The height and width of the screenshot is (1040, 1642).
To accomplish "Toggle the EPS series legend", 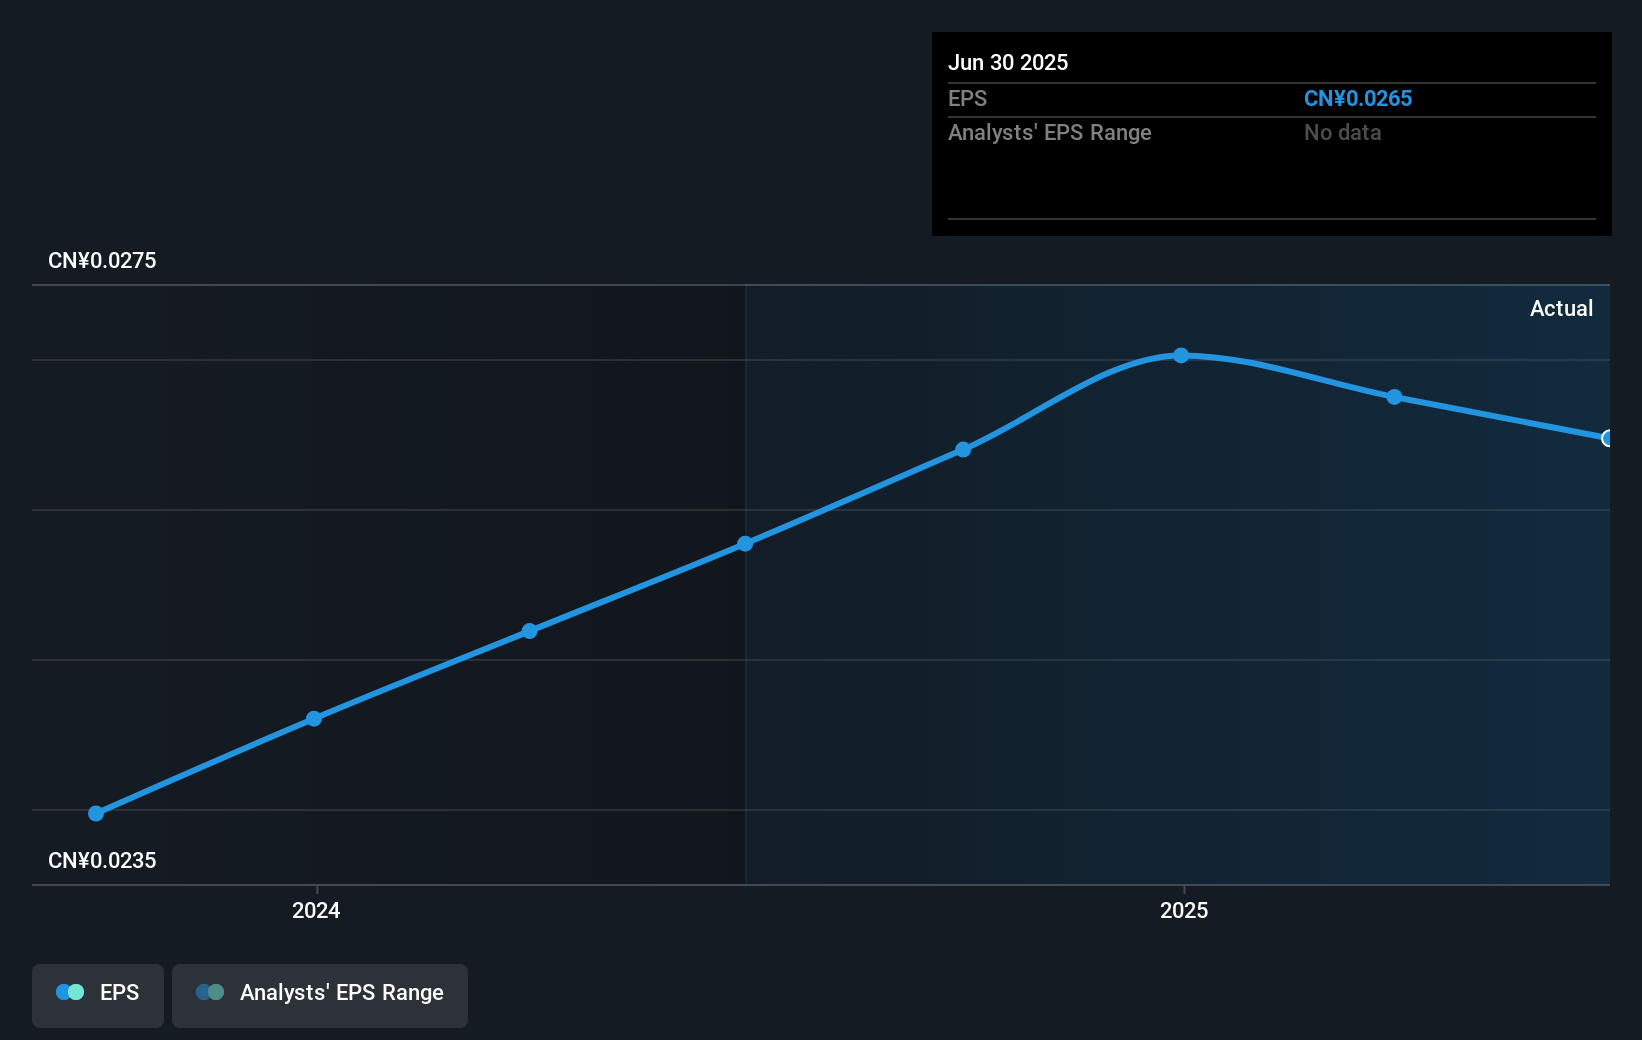I will [x=97, y=994].
